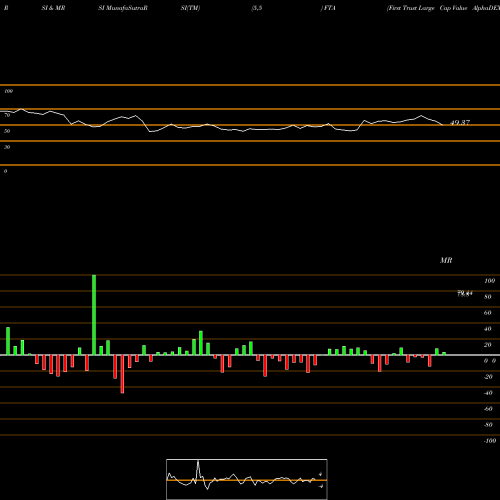Screen dimensions: 500x500
Task: Click the 'SI(TM)' header label
Action: (190, 8)
